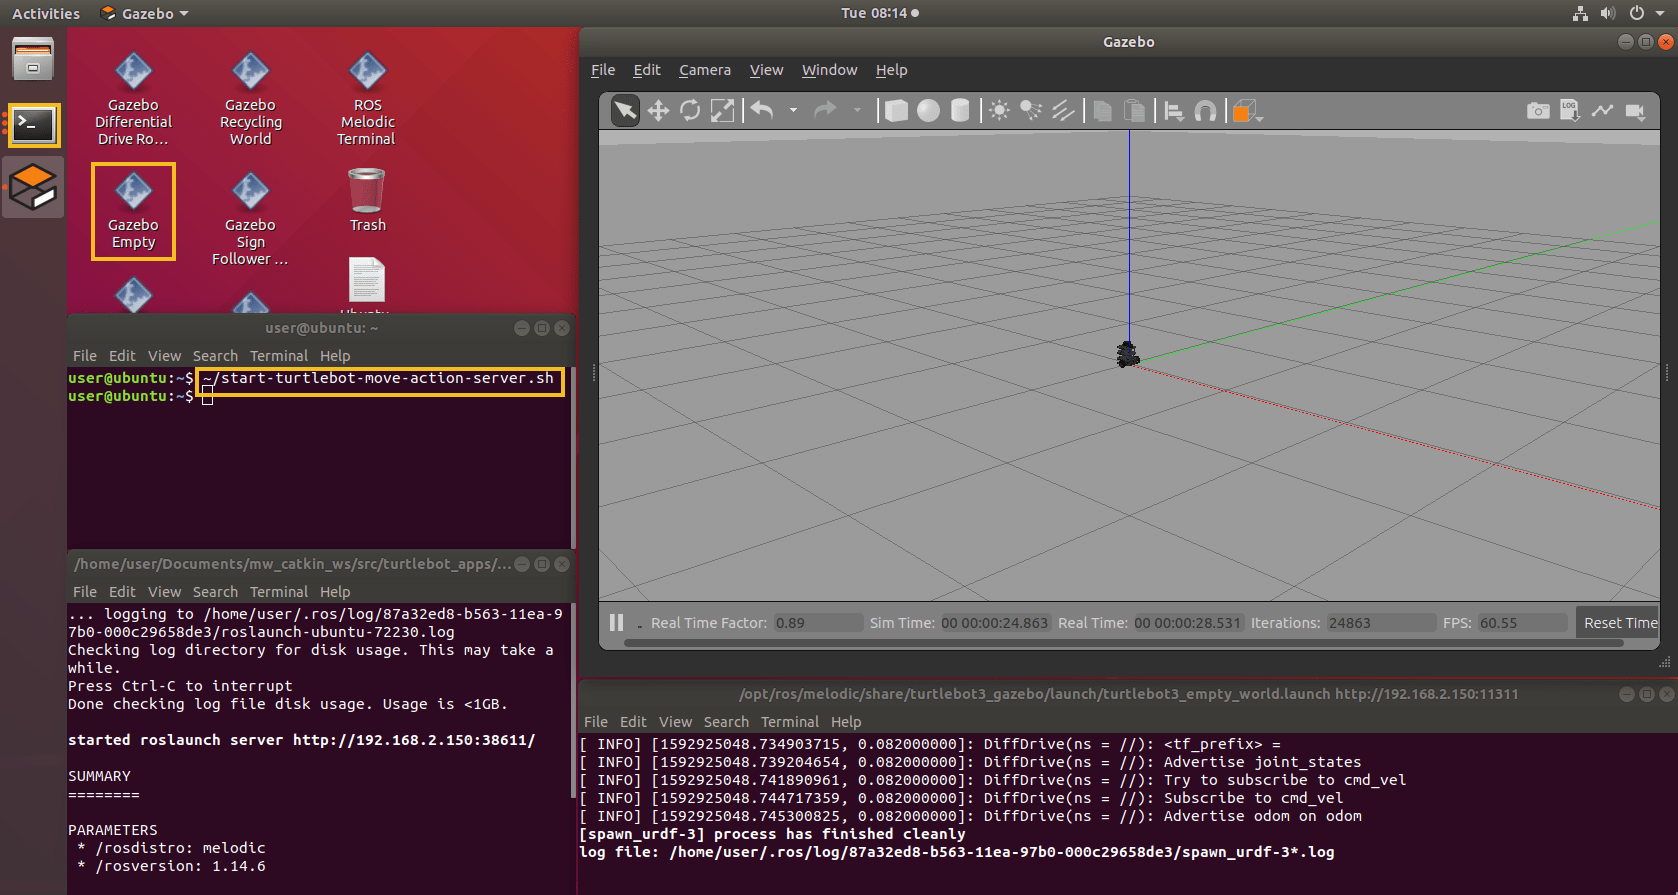The width and height of the screenshot is (1678, 895).
Task: Add a directional light
Action: click(1063, 110)
